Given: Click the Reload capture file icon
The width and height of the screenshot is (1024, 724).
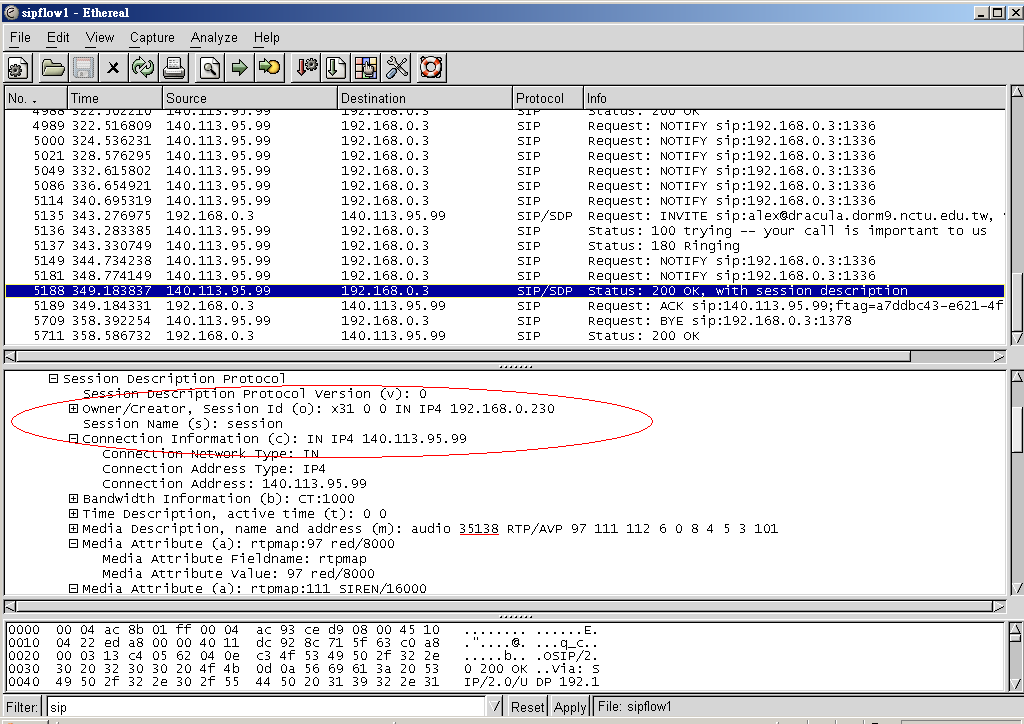Looking at the screenshot, I should (143, 68).
